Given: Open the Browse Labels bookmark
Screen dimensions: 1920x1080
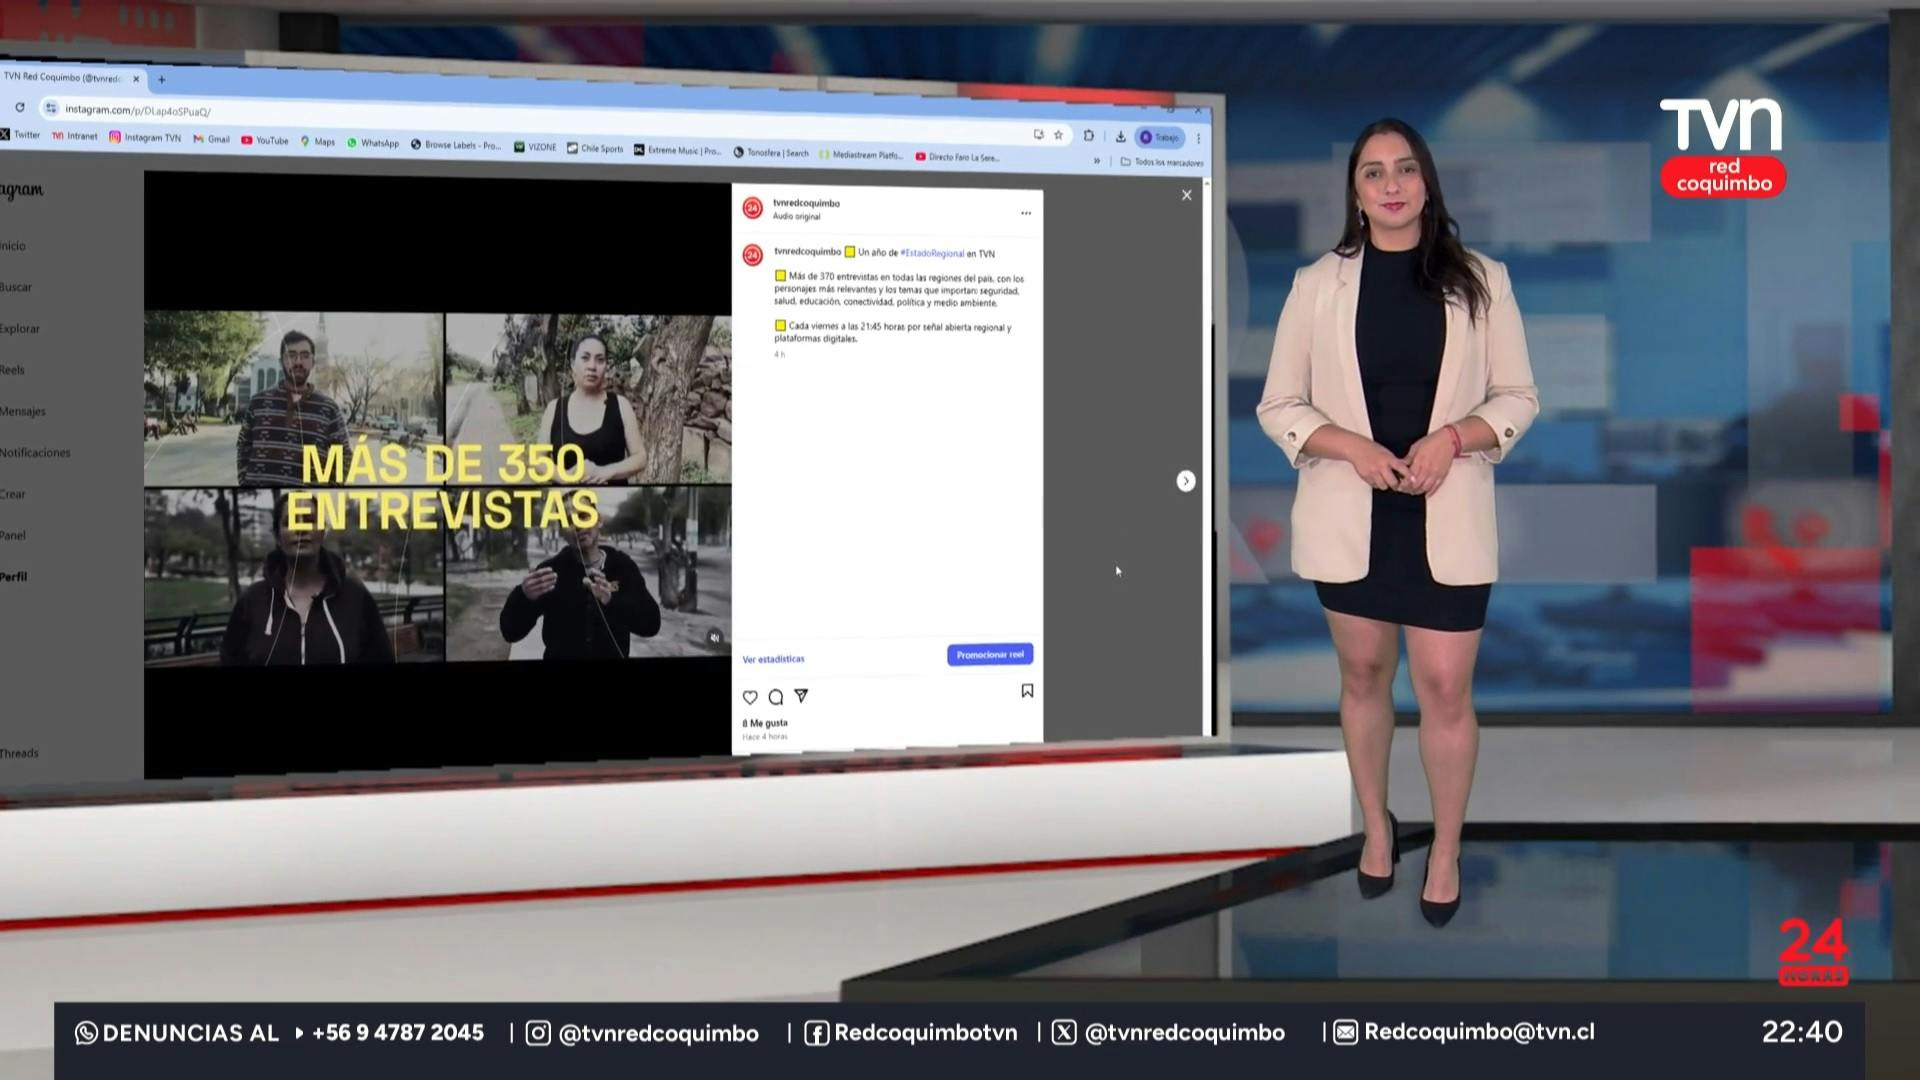Looking at the screenshot, I should (x=456, y=145).
